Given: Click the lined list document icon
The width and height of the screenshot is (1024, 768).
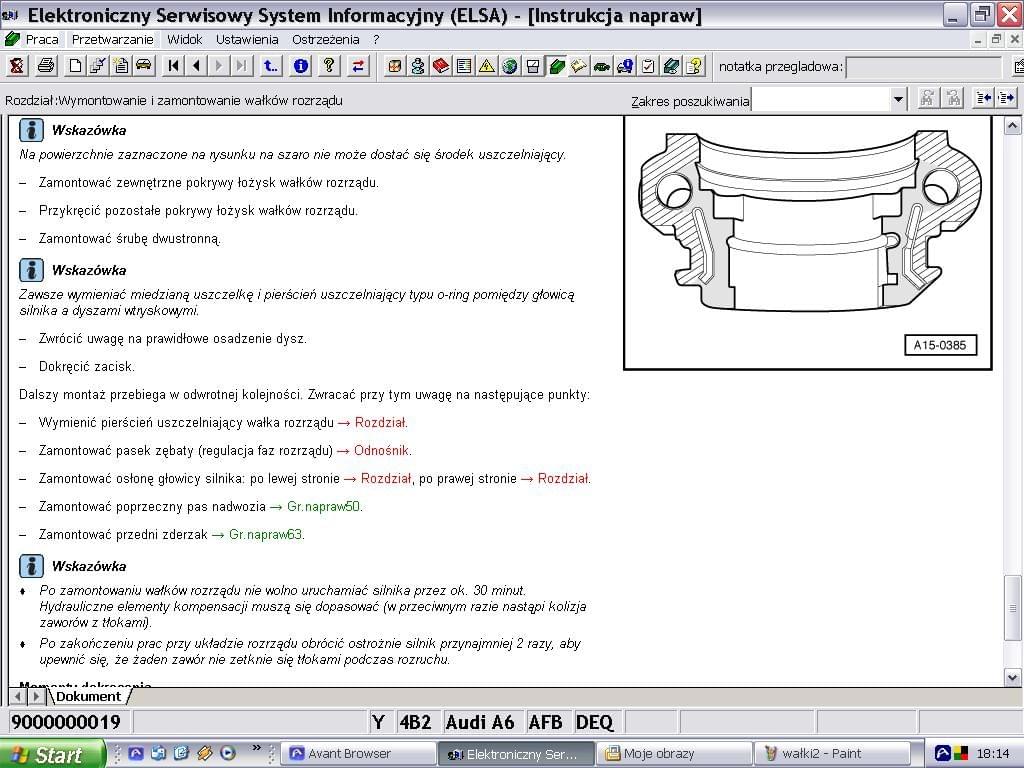Looking at the screenshot, I should point(464,65).
